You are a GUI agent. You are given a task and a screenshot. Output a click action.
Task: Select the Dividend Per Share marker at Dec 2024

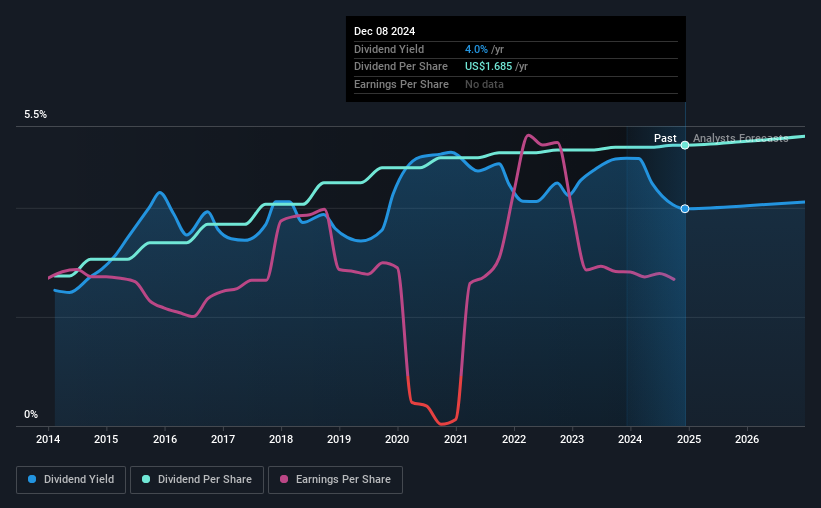point(685,145)
